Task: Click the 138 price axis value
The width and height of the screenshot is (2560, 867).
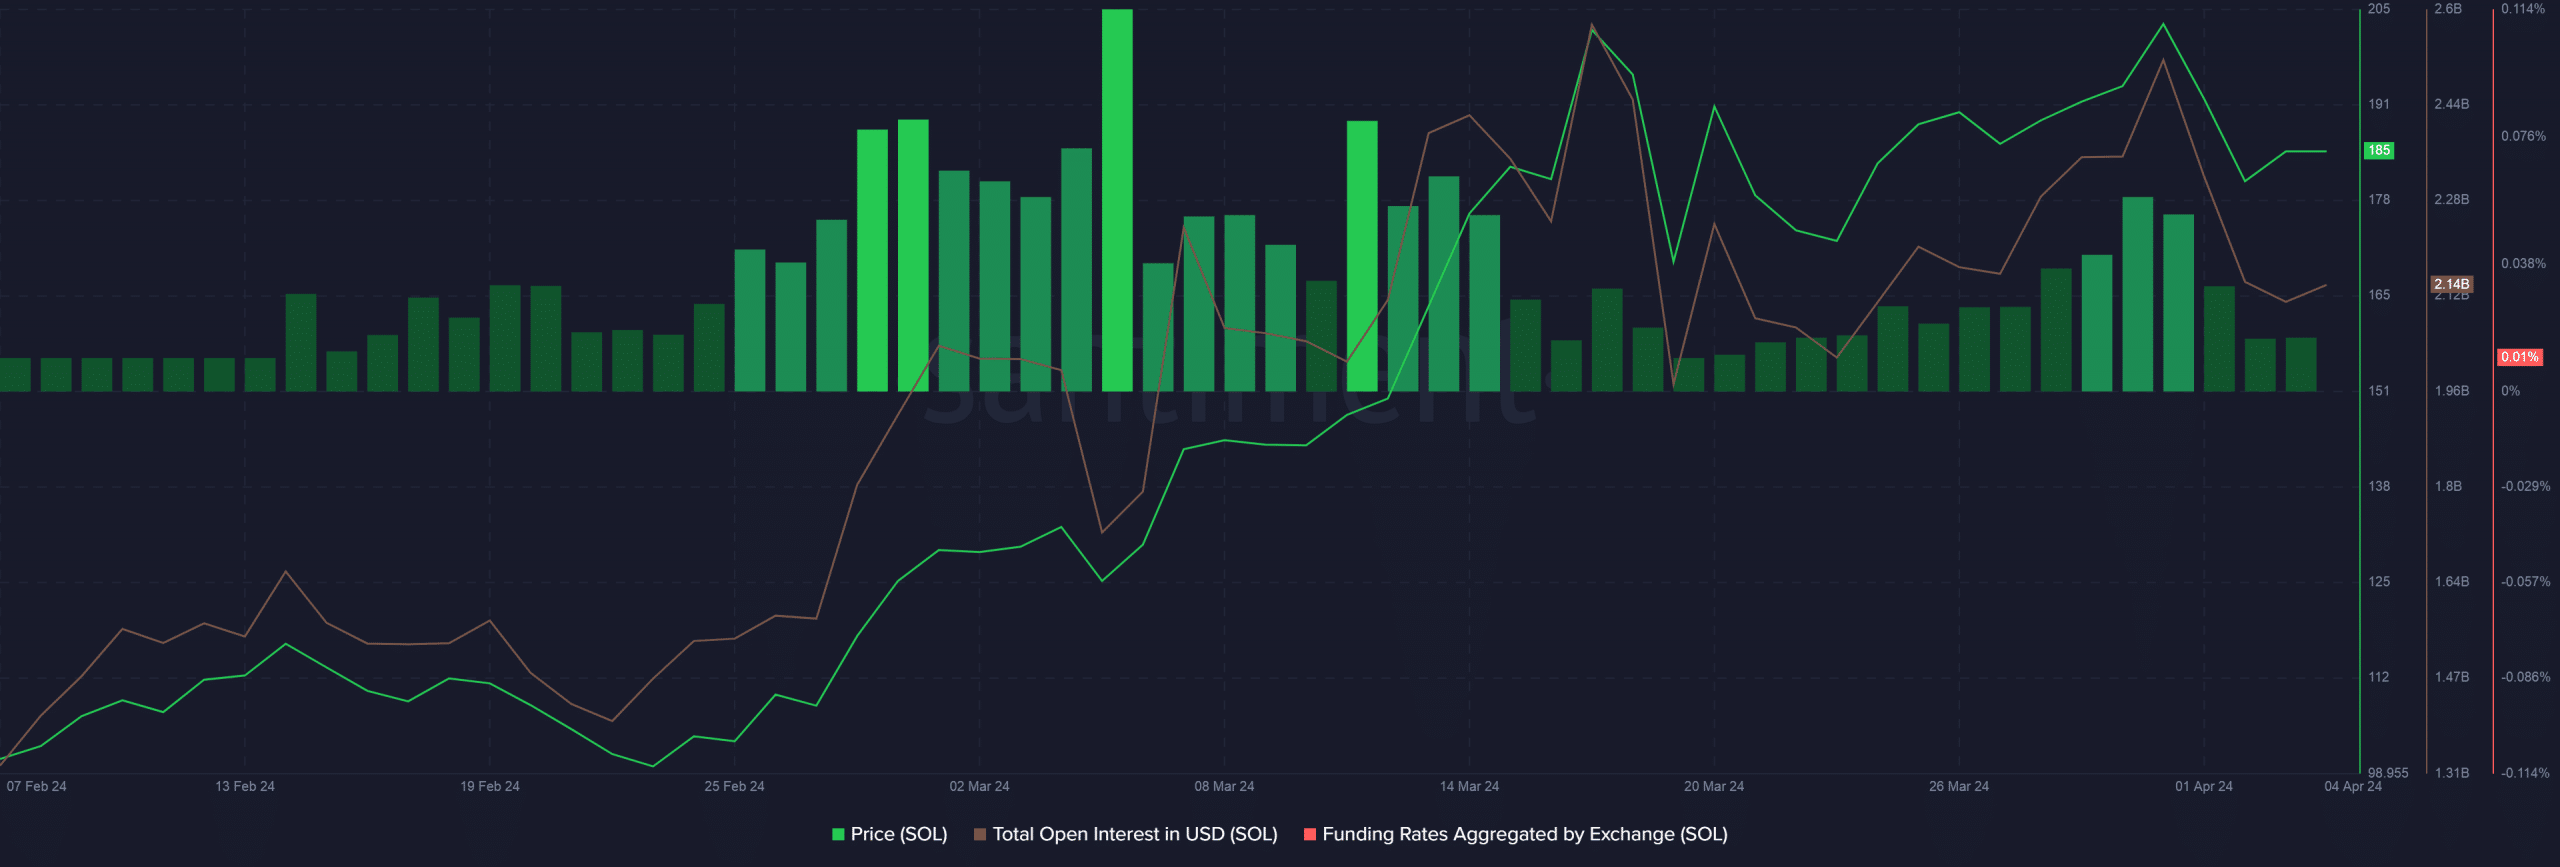Action: (x=2379, y=486)
